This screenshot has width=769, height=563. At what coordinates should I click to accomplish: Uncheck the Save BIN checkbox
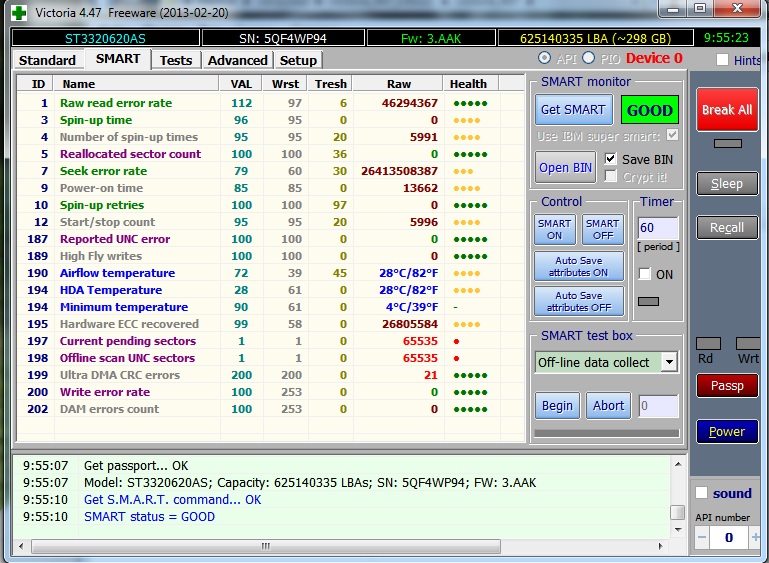tap(611, 159)
